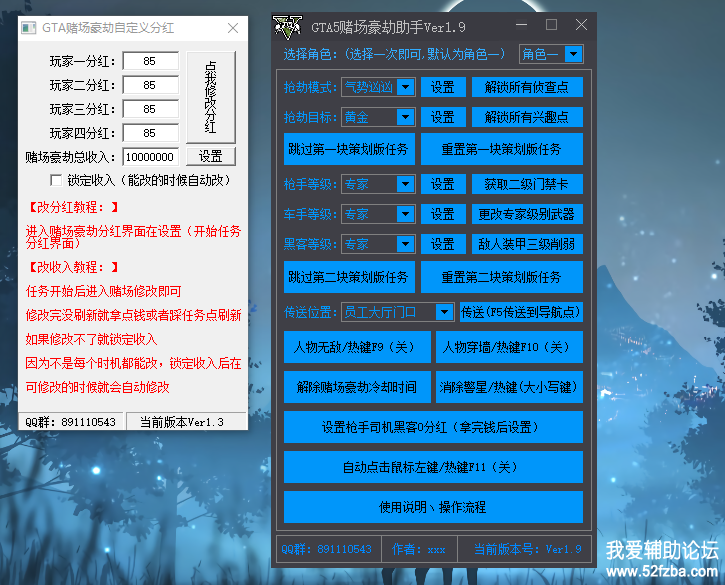Click 传送(F5传送到导航点) button
This screenshot has width=725, height=585.
(521, 312)
